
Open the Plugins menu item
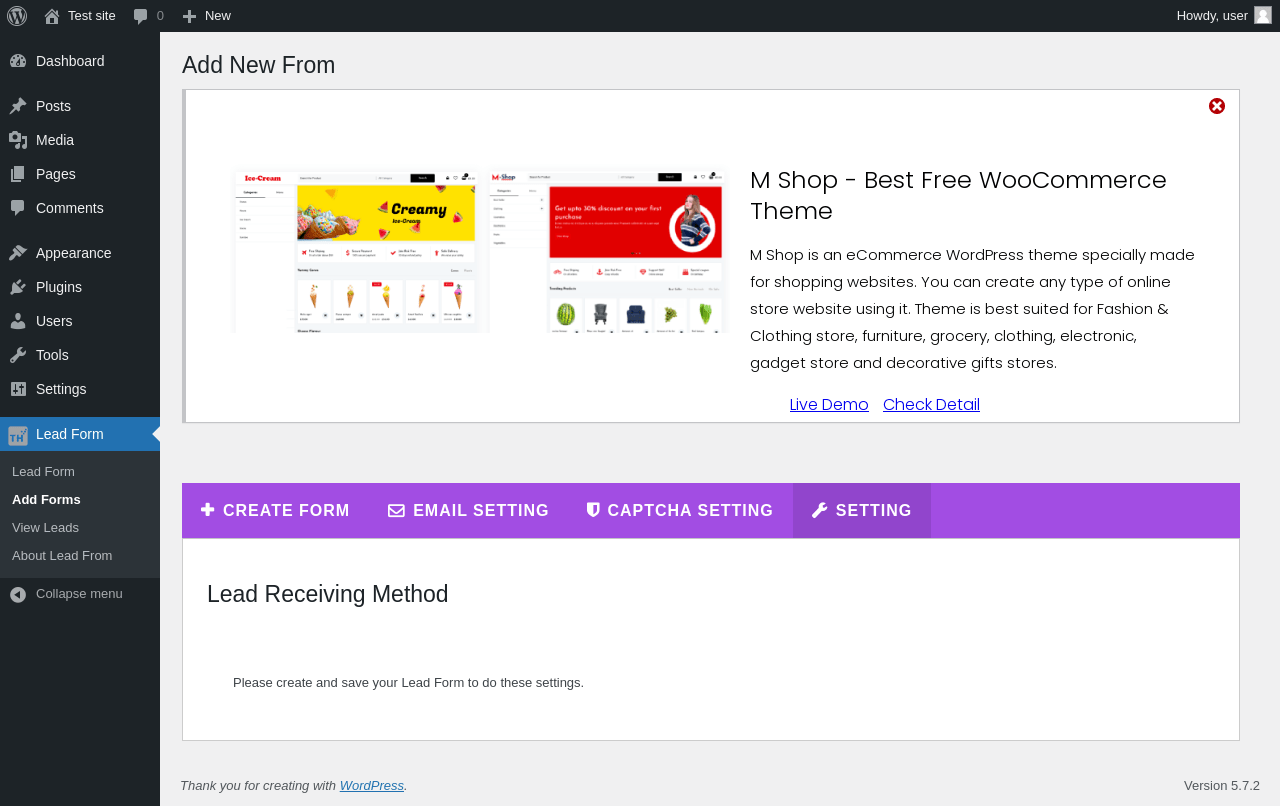pos(80,287)
